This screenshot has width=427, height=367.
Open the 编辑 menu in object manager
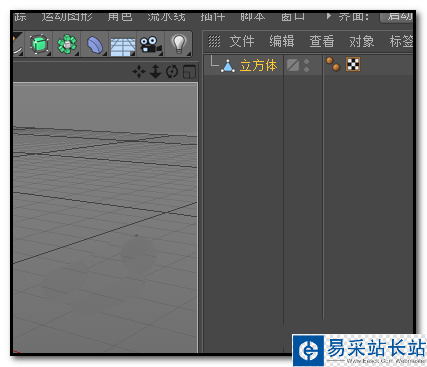click(x=282, y=41)
